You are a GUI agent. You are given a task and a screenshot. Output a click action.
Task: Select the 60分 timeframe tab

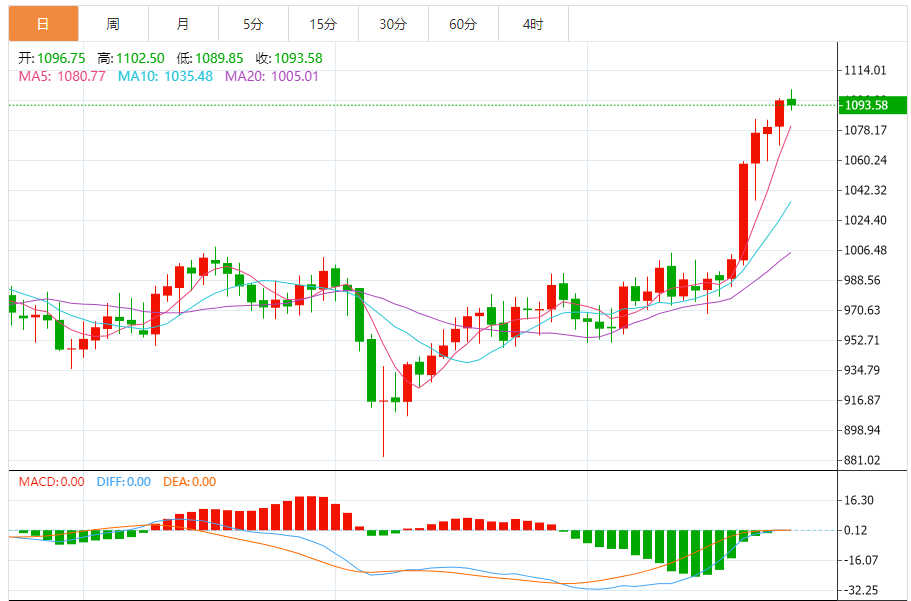pyautogui.click(x=463, y=24)
